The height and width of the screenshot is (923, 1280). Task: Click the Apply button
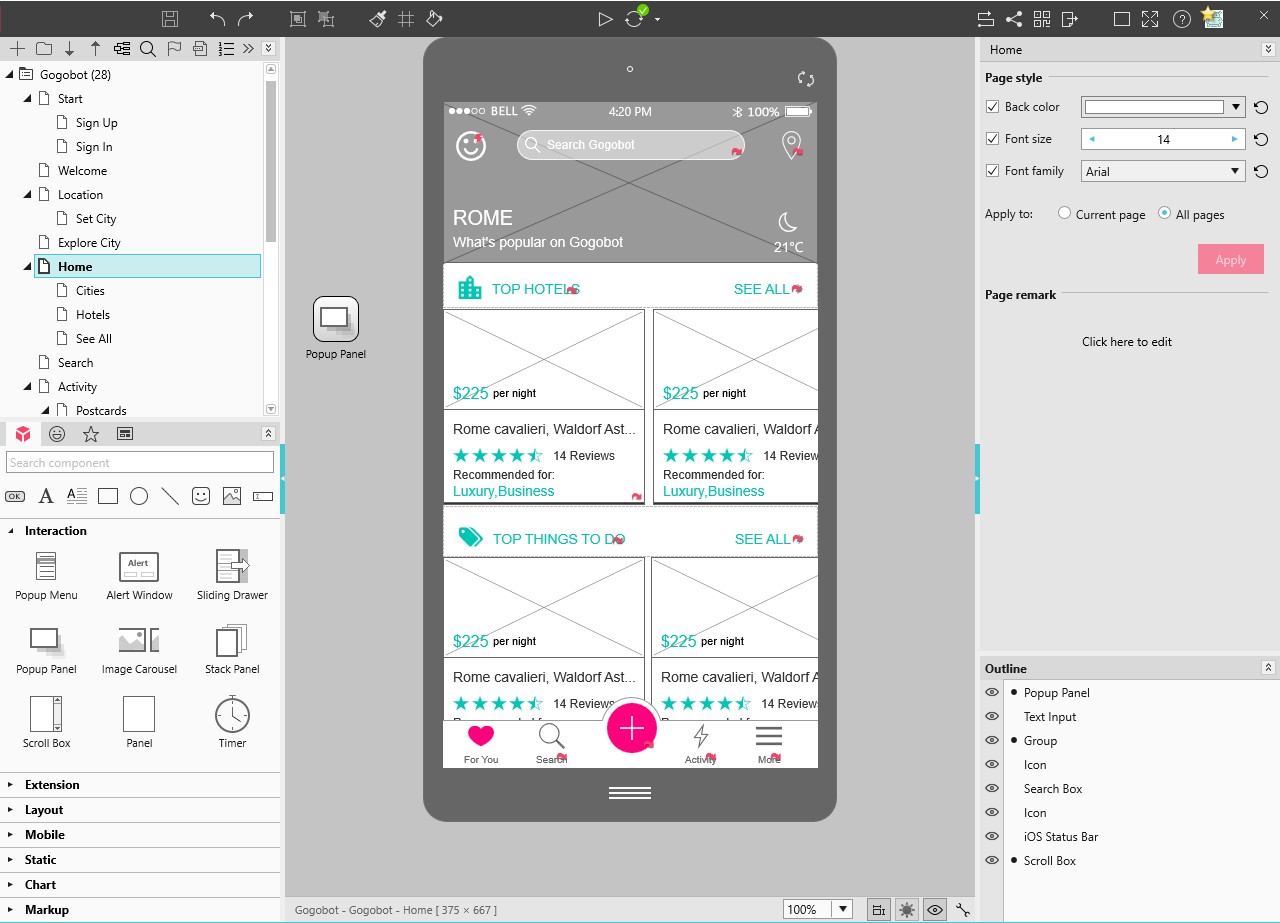(x=1230, y=259)
